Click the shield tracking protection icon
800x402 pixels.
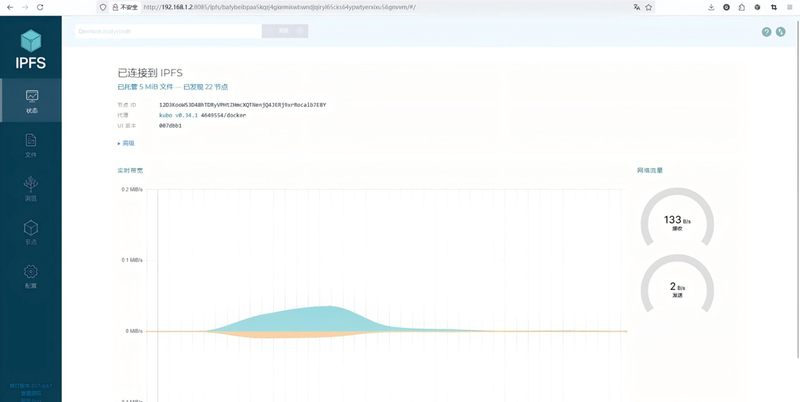[x=103, y=7]
